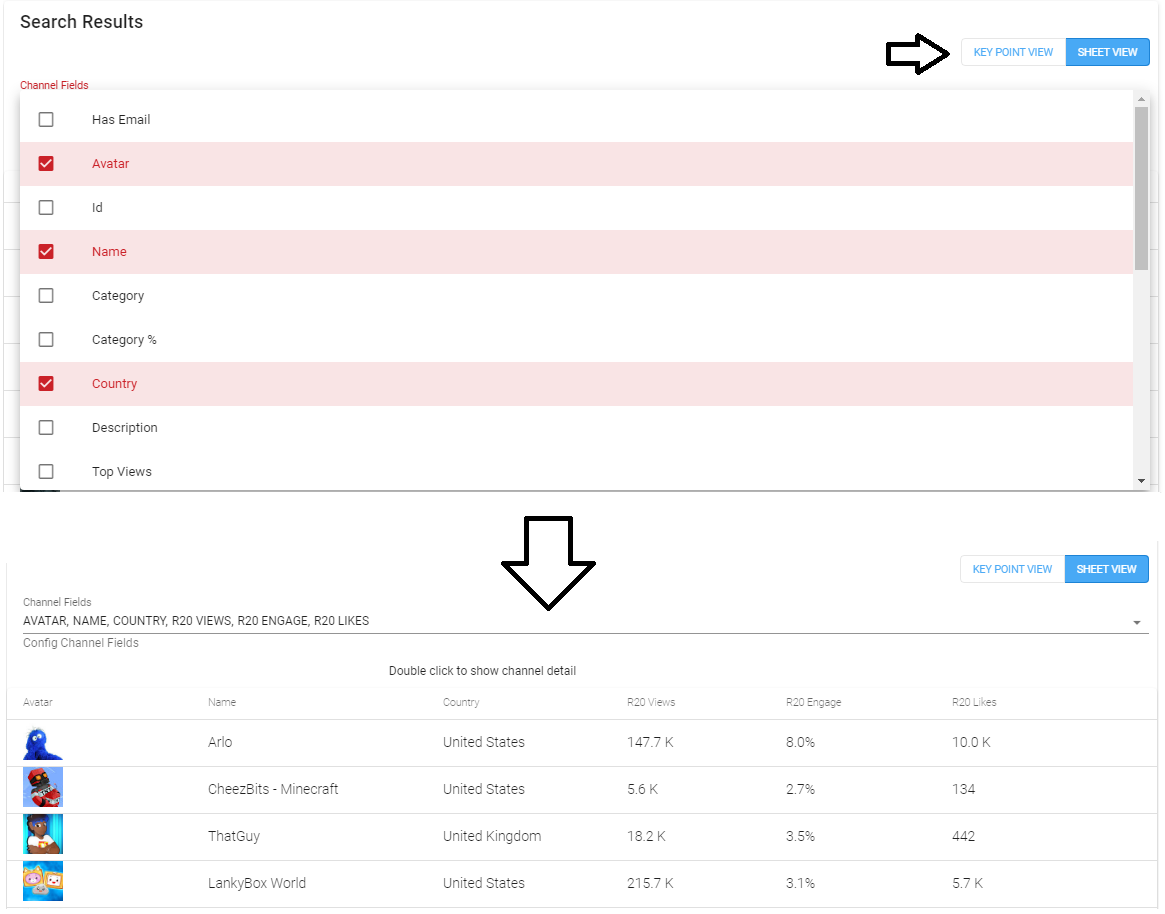Click the 10.0 K likes value
1165x914 pixels.
coord(971,742)
